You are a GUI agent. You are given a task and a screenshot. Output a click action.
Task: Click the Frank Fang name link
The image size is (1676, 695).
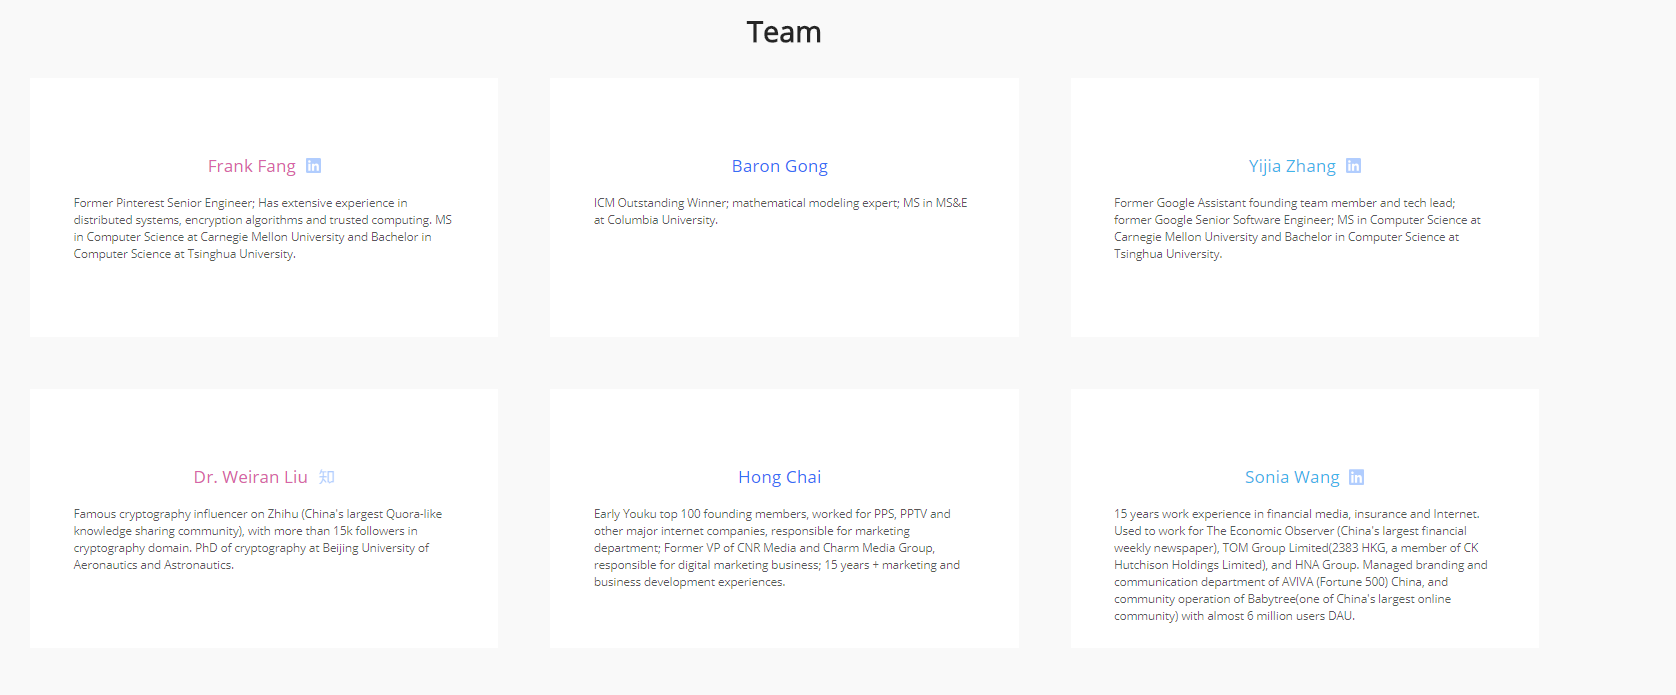point(252,166)
